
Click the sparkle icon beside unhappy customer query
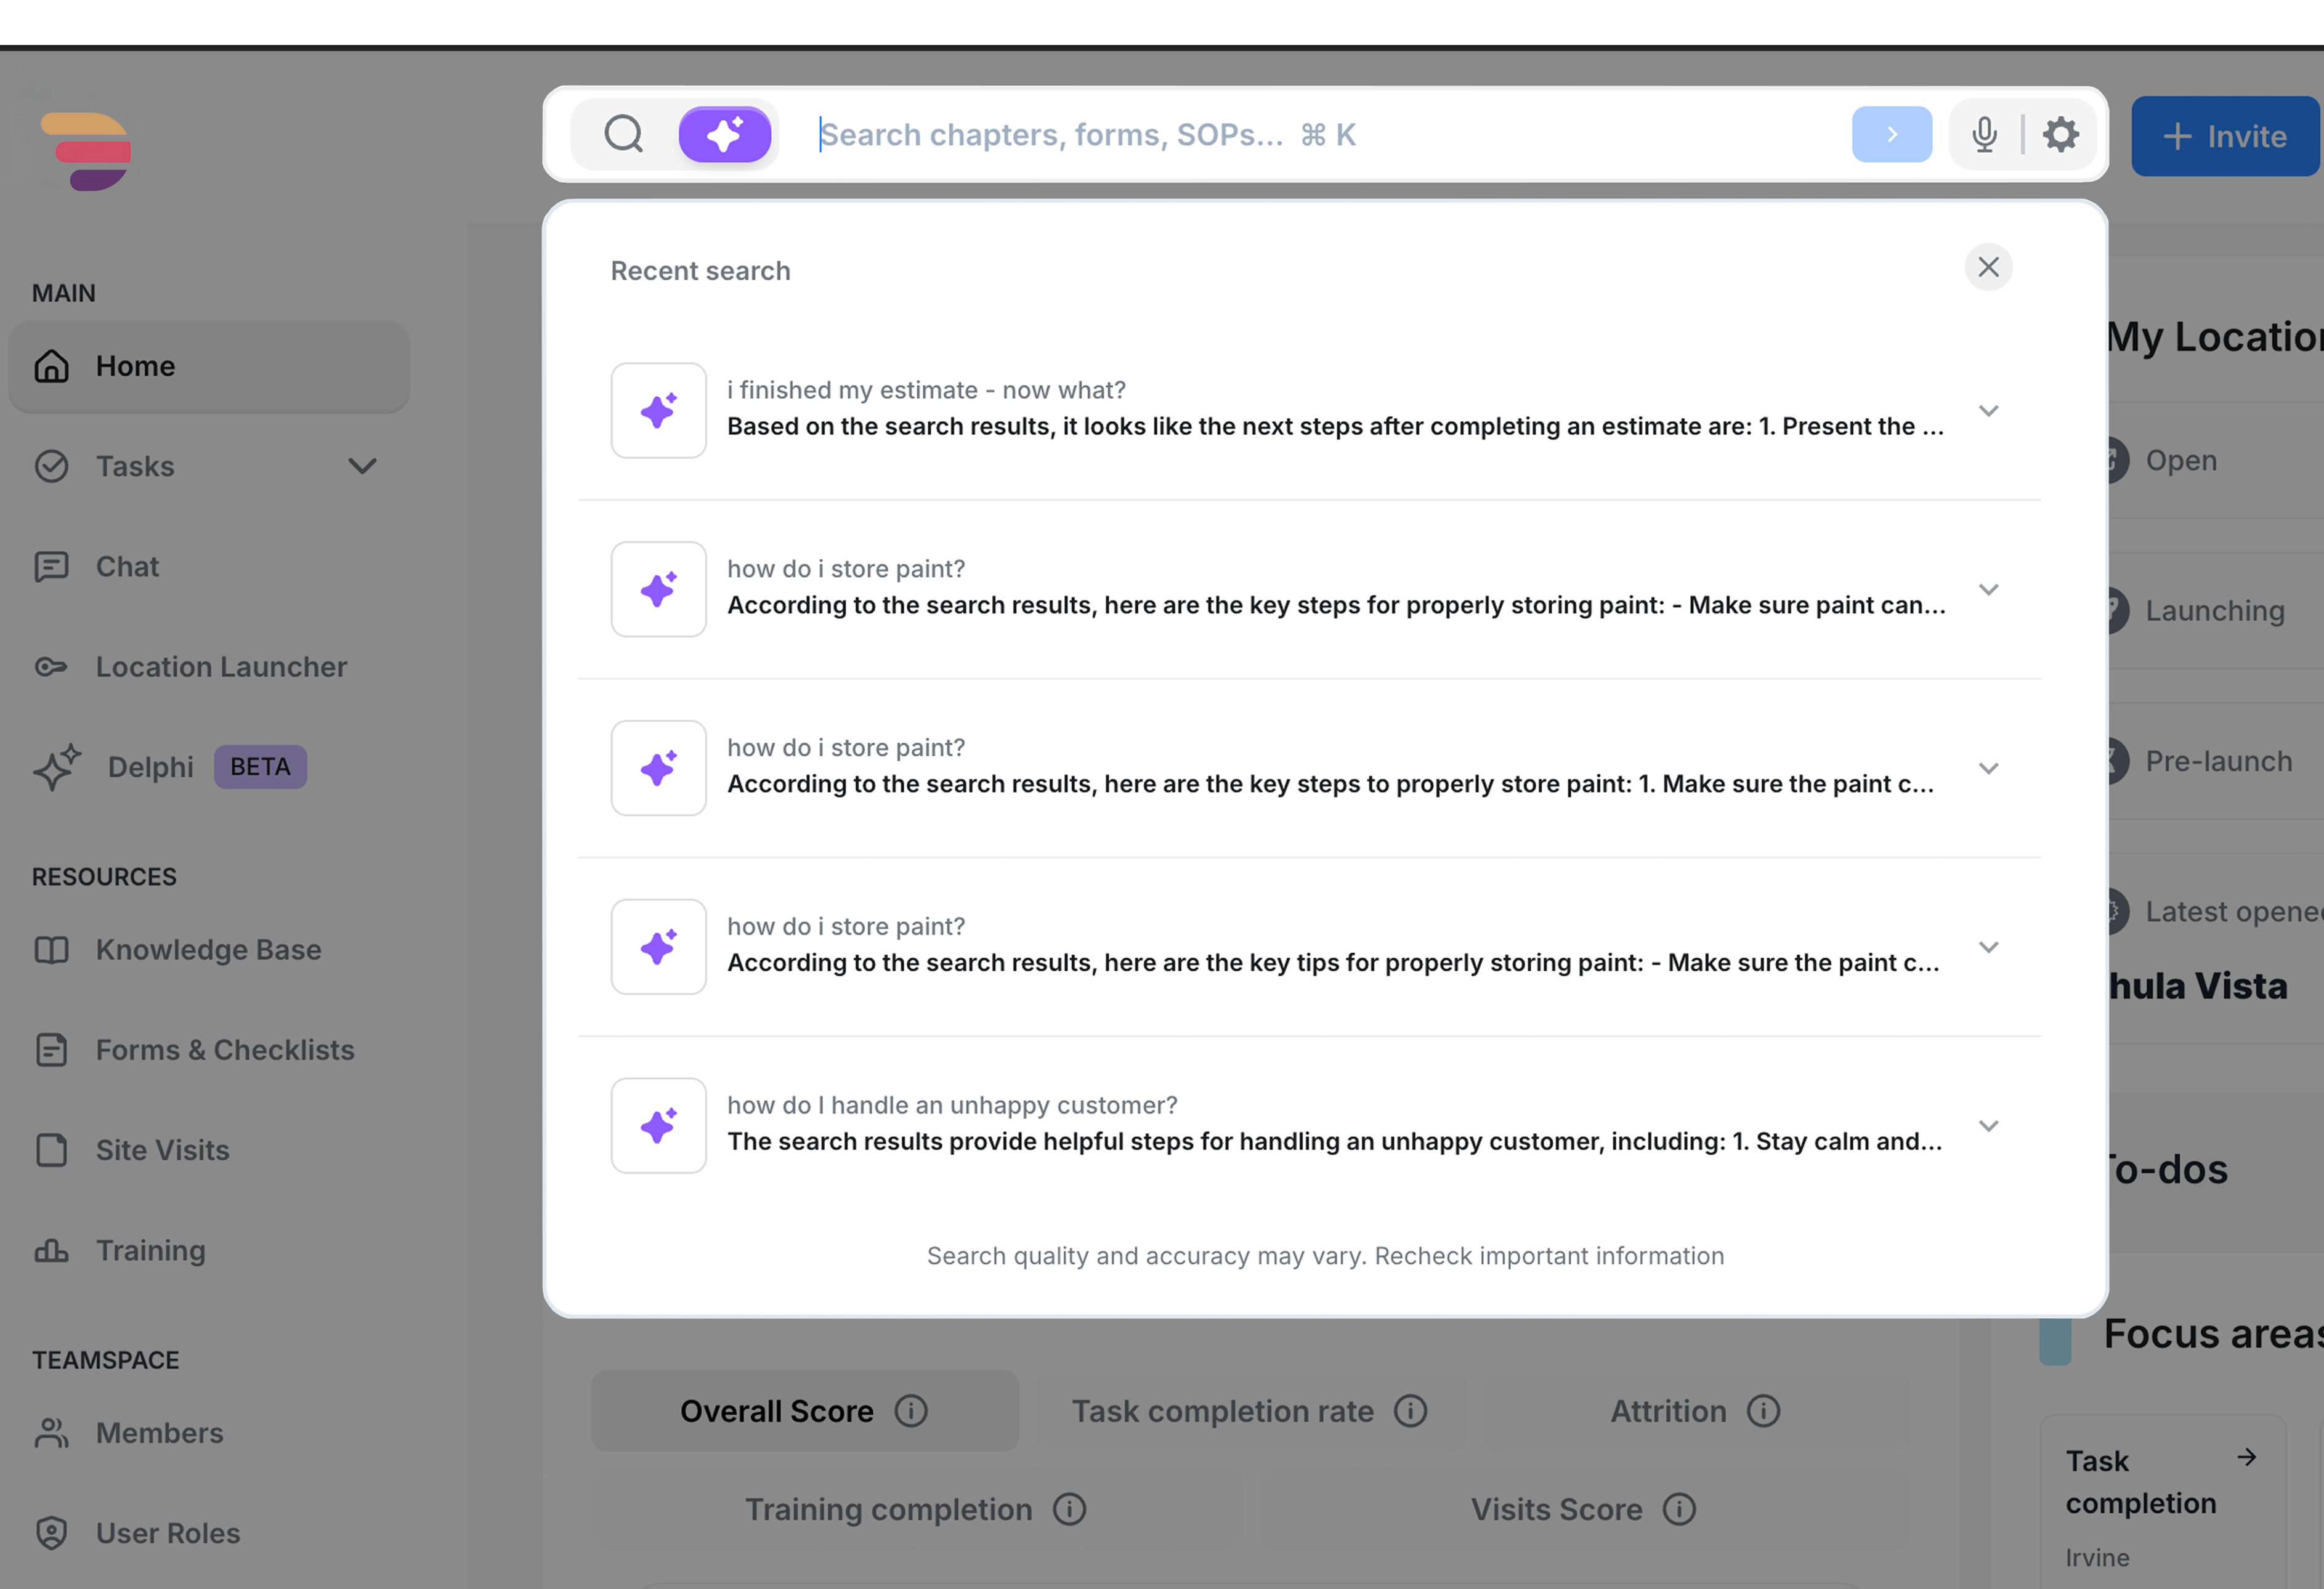point(658,1126)
